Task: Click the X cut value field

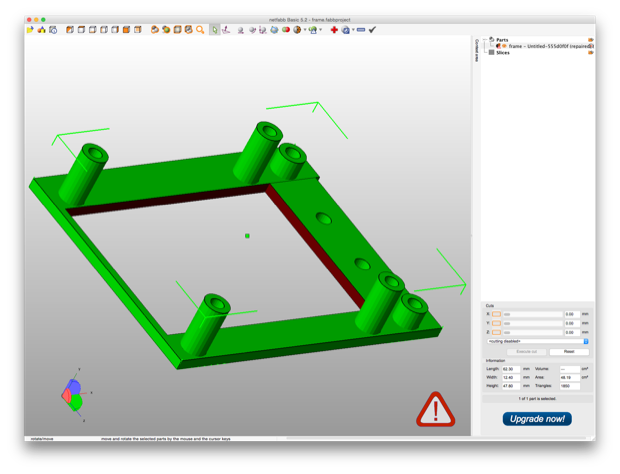Action: point(572,314)
